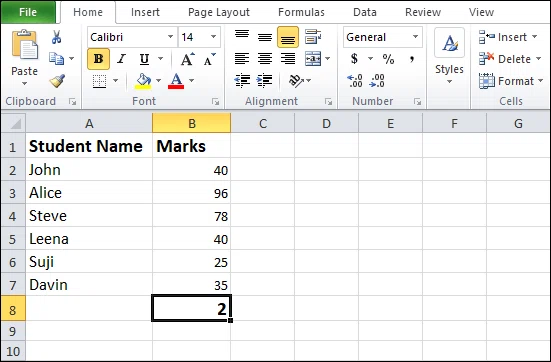Select the Student Name header cell
The image size is (551, 362).
(x=89, y=146)
